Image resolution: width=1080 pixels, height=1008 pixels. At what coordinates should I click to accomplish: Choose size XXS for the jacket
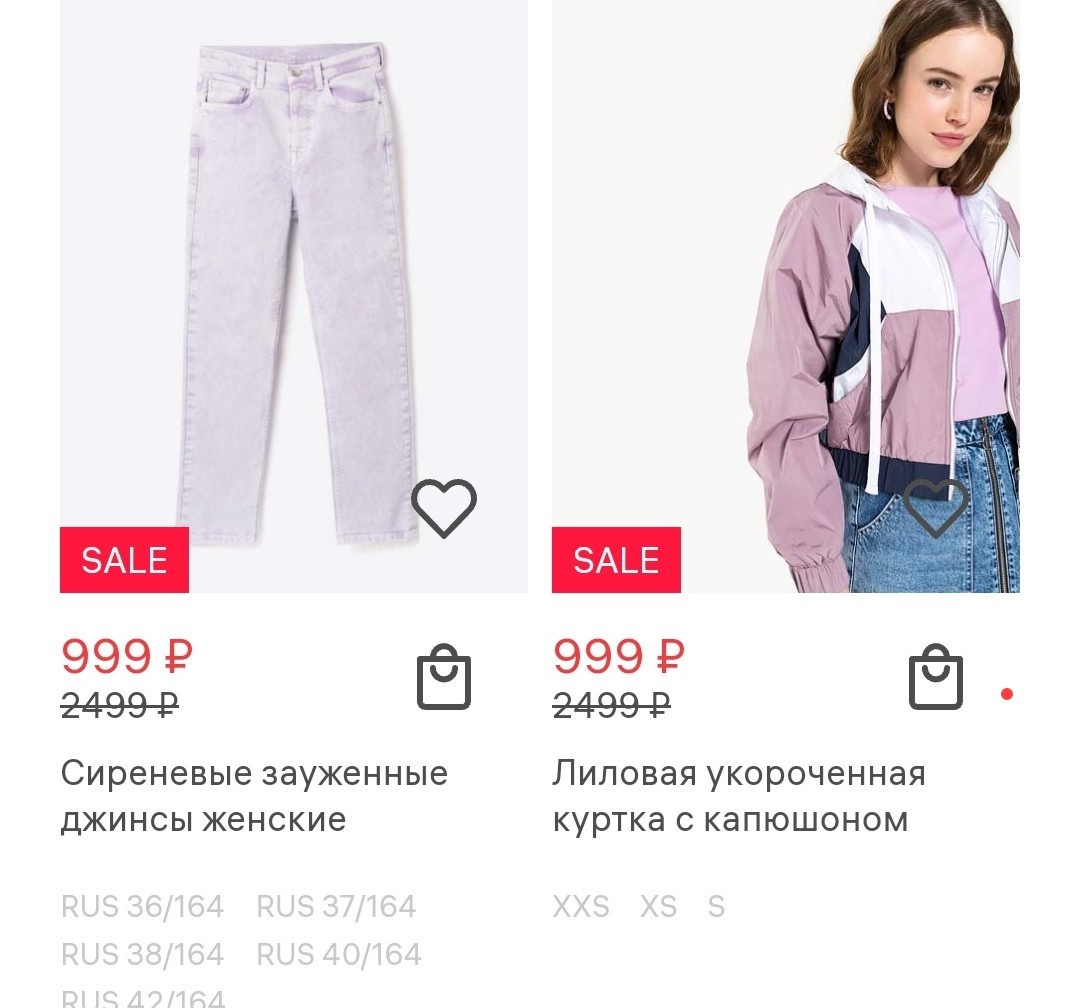pyautogui.click(x=581, y=906)
